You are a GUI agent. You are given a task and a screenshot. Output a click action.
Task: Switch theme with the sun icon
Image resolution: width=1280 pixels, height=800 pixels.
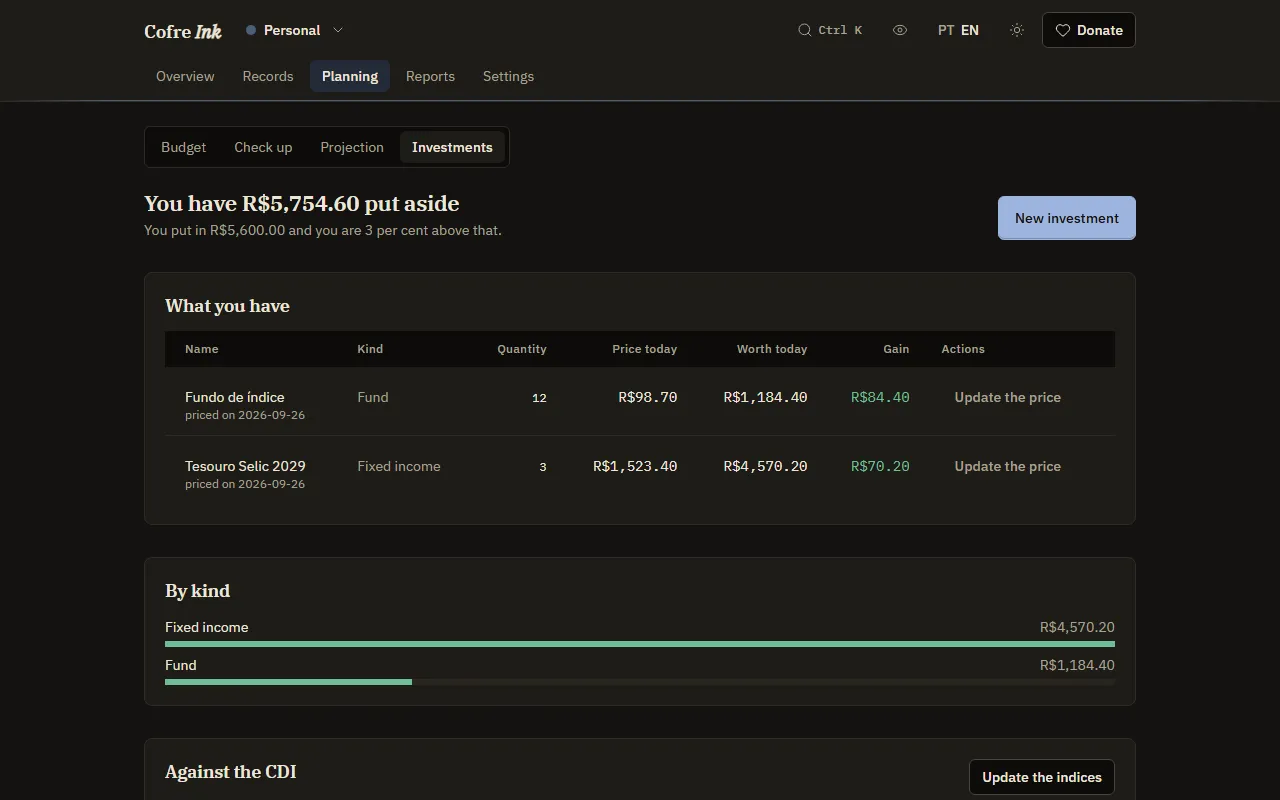(1017, 30)
